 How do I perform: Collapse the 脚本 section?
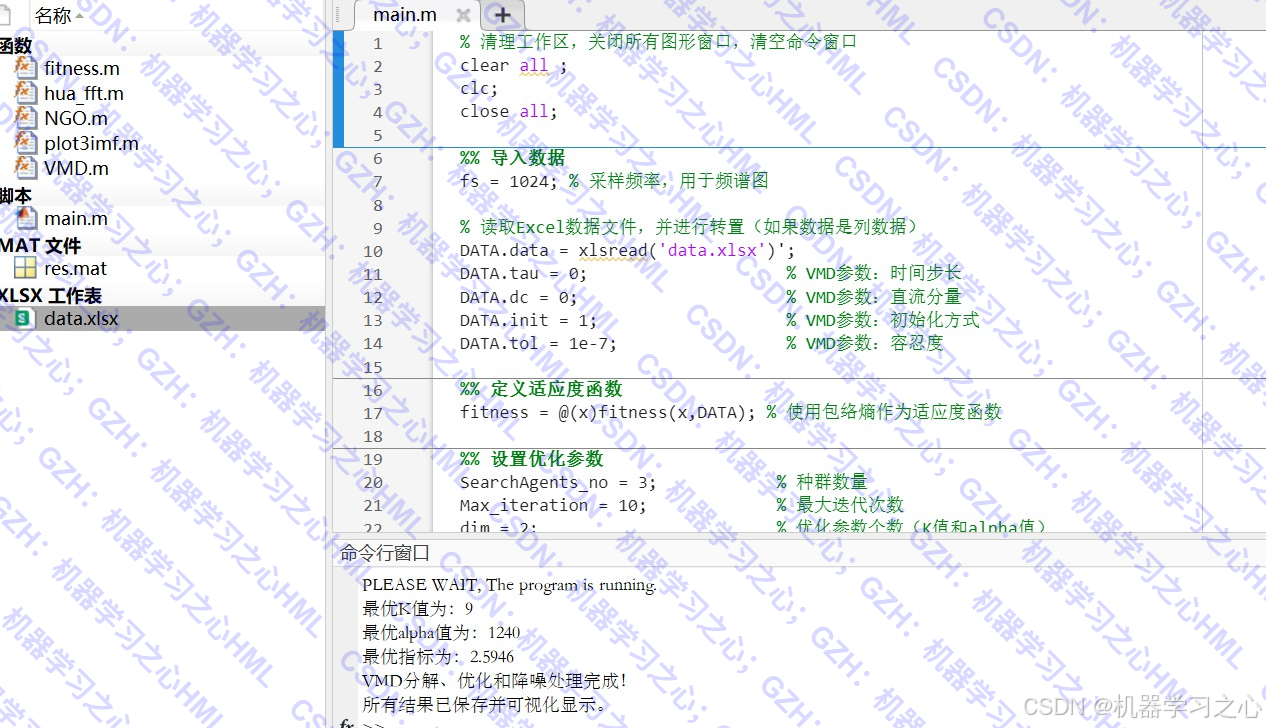[14, 194]
